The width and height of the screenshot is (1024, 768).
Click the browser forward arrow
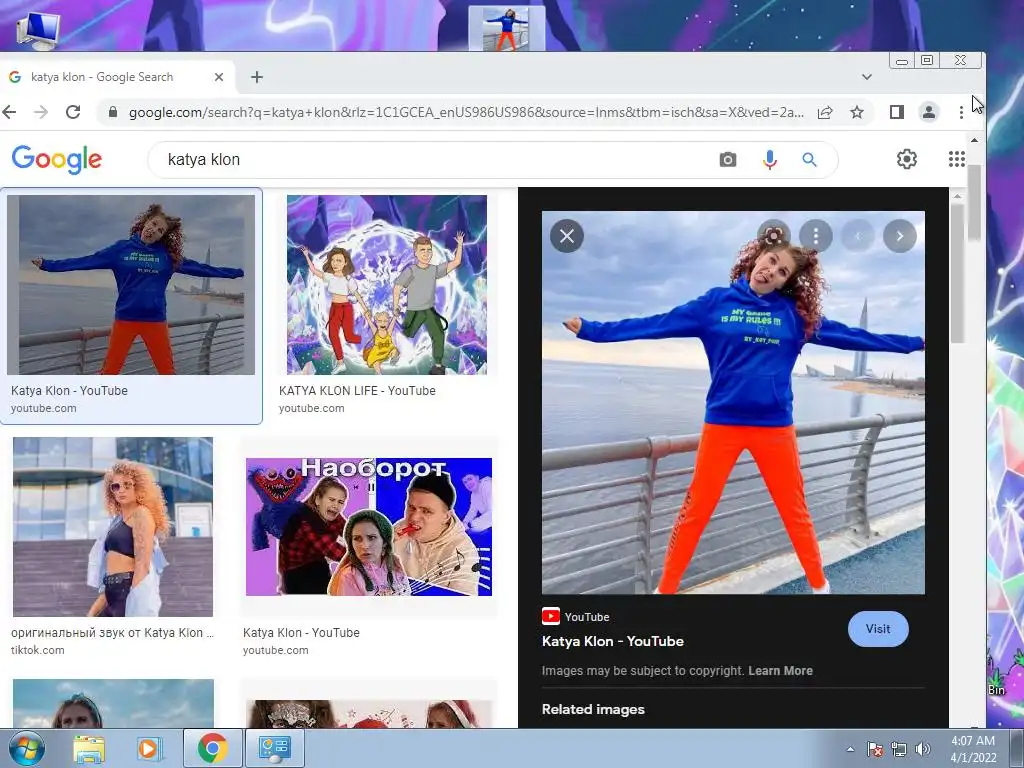point(41,112)
